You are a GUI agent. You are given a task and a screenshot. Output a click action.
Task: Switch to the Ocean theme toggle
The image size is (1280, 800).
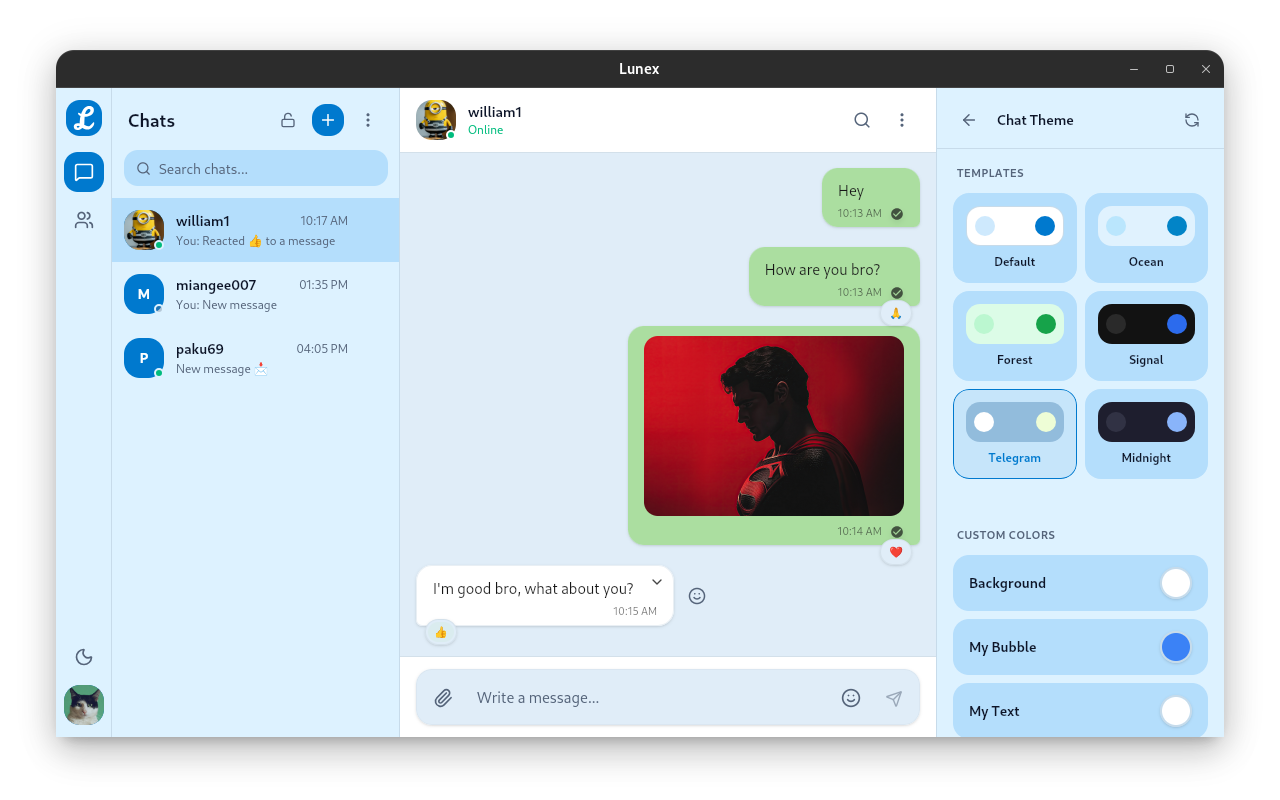[x=1146, y=226]
